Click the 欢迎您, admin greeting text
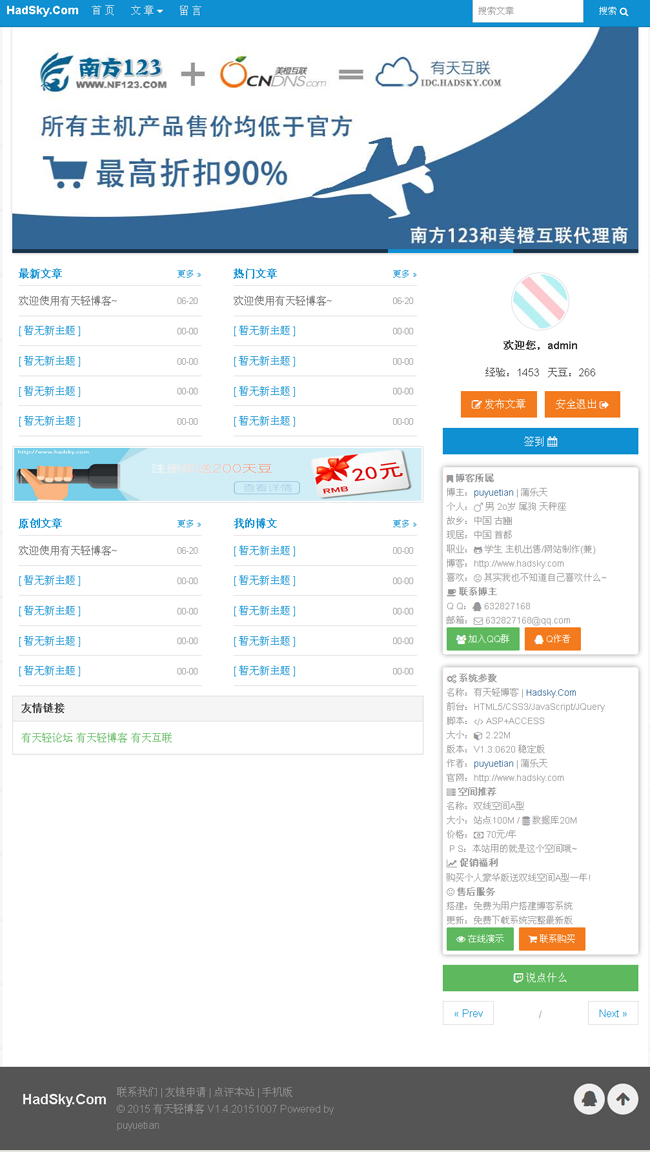This screenshot has width=650, height=1152. pyautogui.click(x=540, y=345)
